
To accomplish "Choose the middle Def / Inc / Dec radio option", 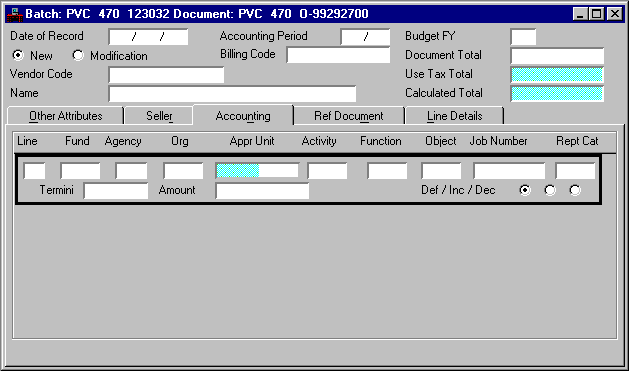I will [550, 190].
